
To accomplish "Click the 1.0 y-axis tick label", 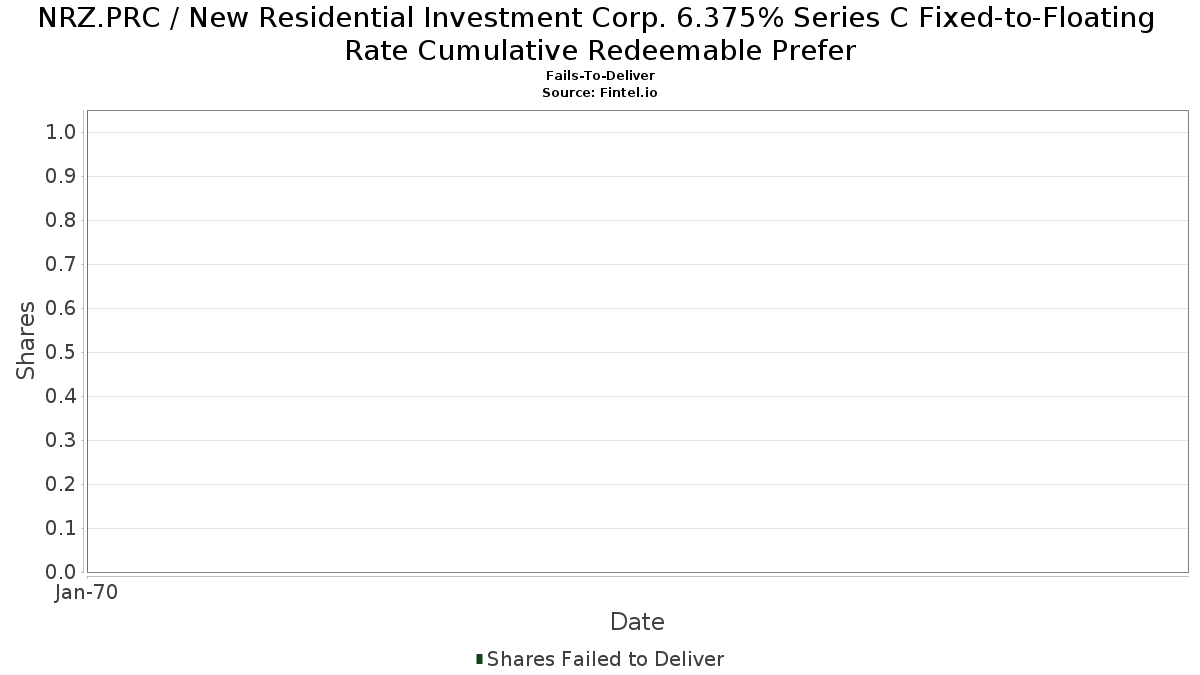I will point(61,132).
